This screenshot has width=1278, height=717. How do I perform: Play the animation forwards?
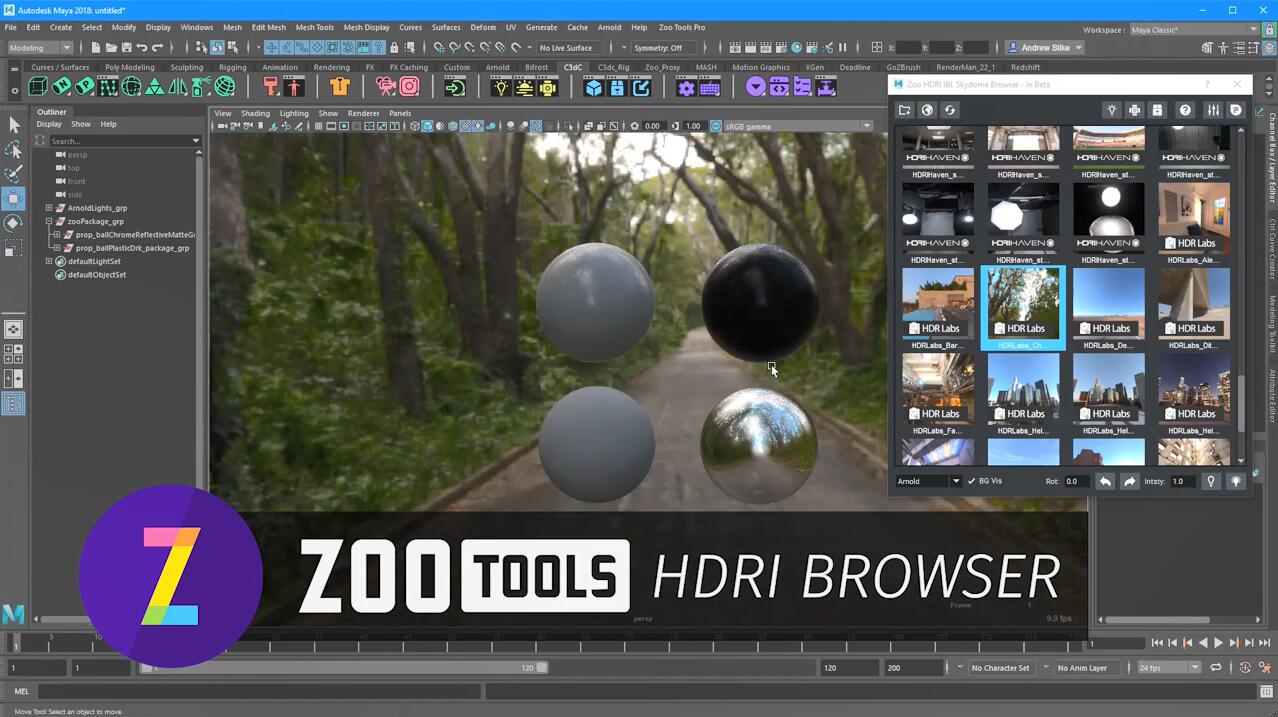coord(1218,643)
